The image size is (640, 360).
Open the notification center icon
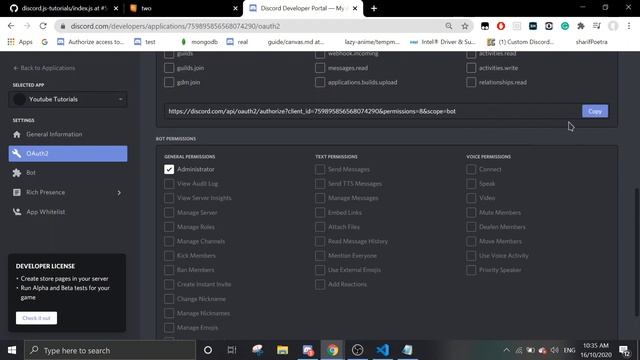(x=624, y=350)
